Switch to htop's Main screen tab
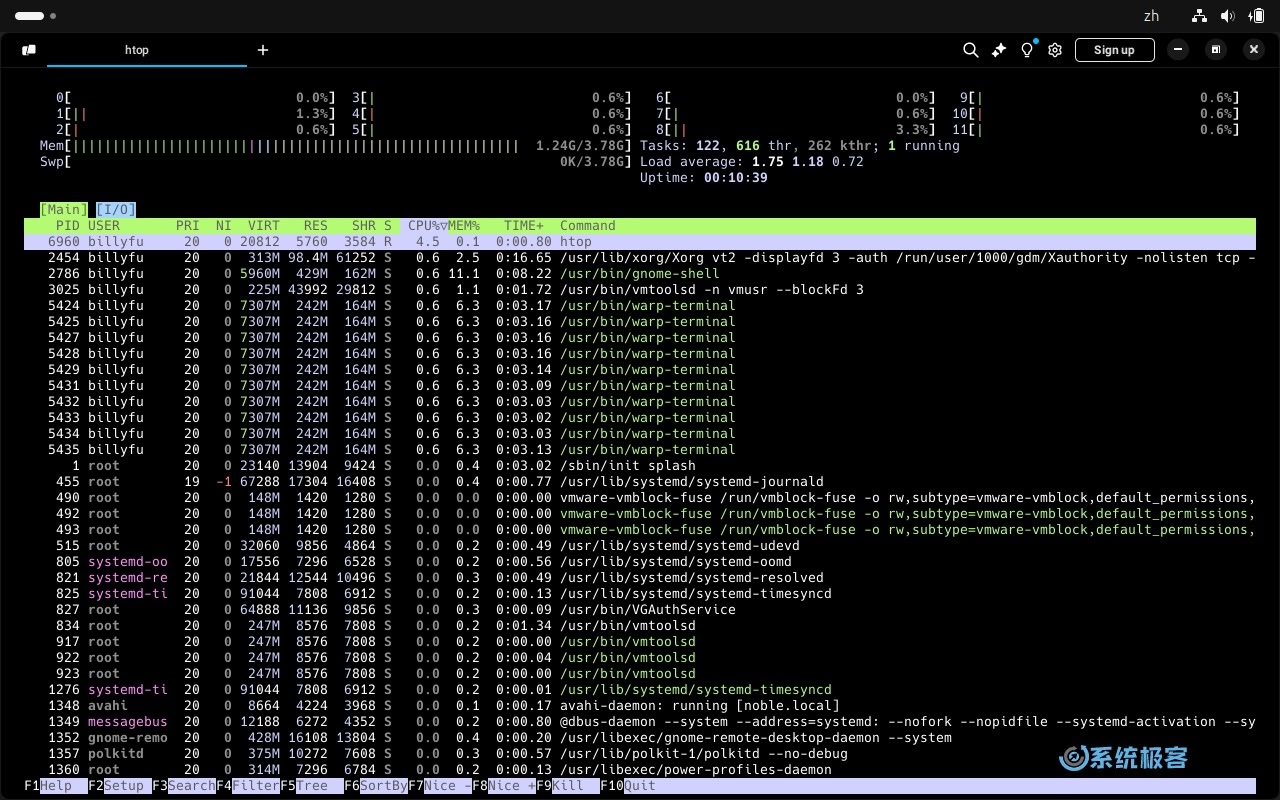The height and width of the screenshot is (800, 1280). (64, 210)
